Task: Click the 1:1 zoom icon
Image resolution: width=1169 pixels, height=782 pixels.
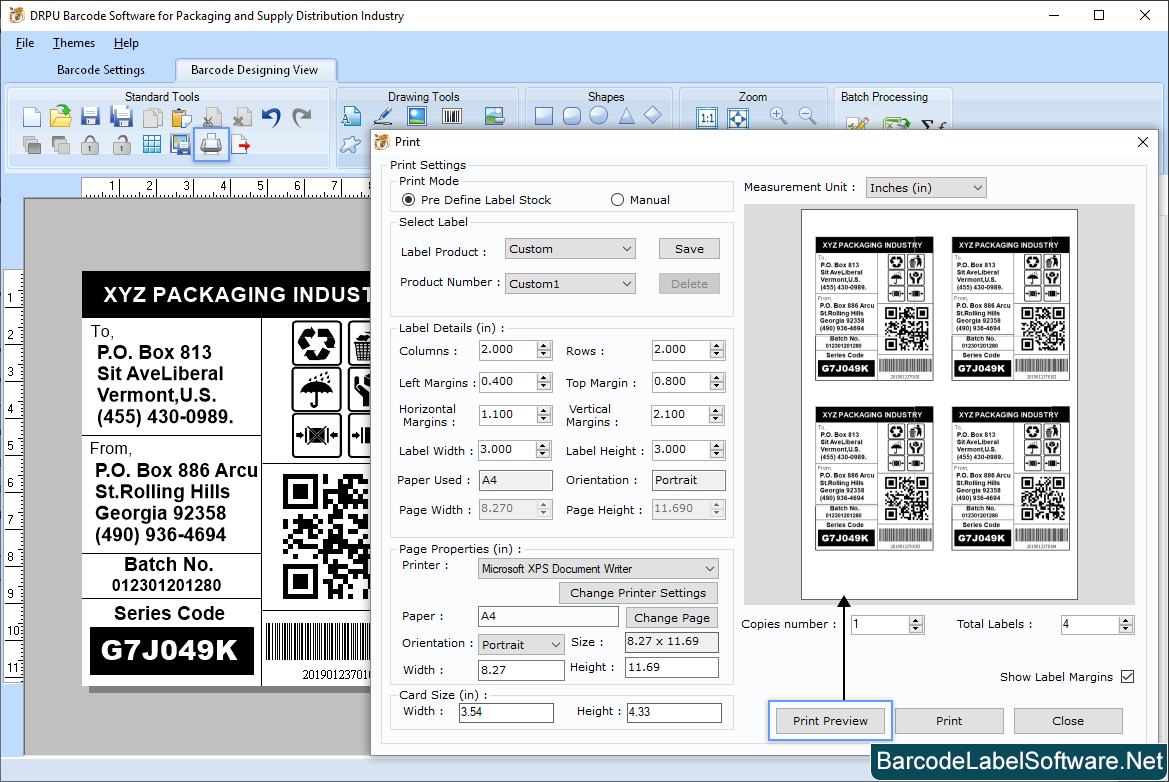Action: click(x=706, y=117)
